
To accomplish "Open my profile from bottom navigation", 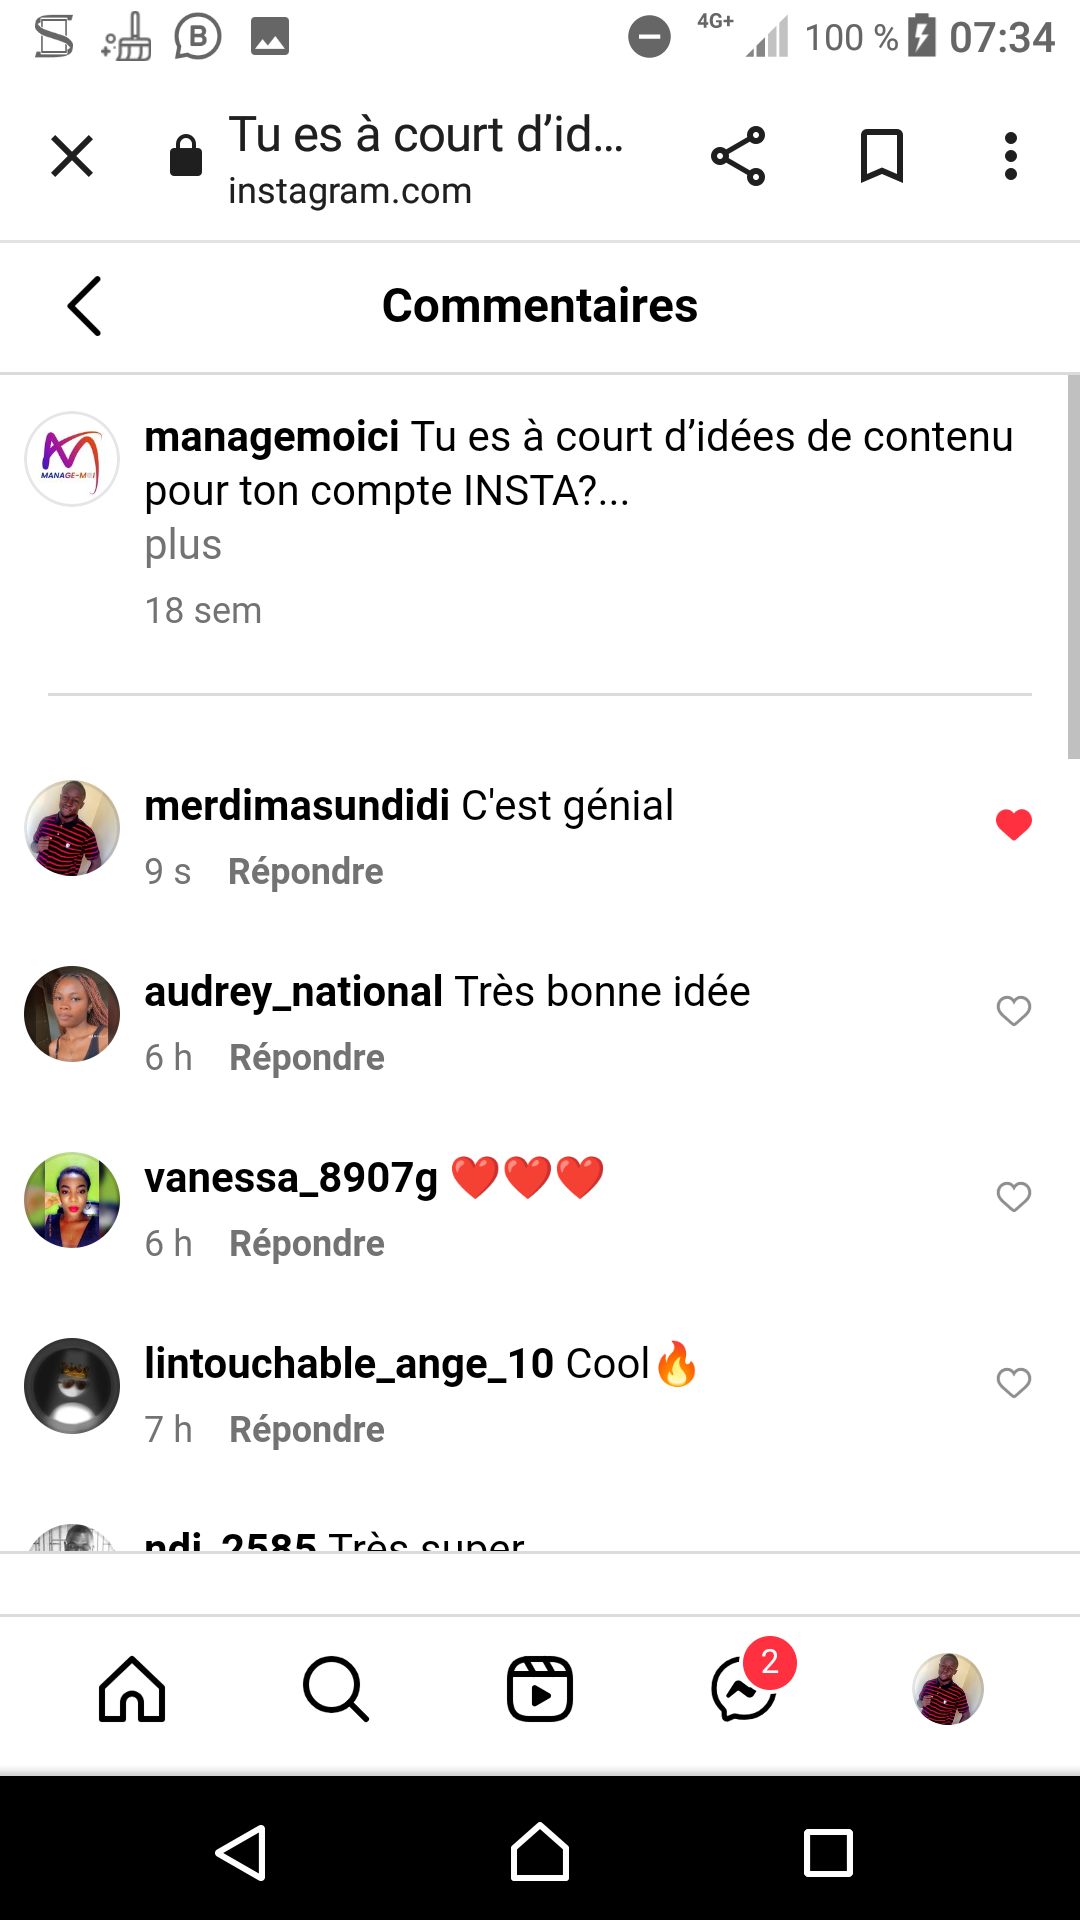I will pyautogui.click(x=947, y=1690).
